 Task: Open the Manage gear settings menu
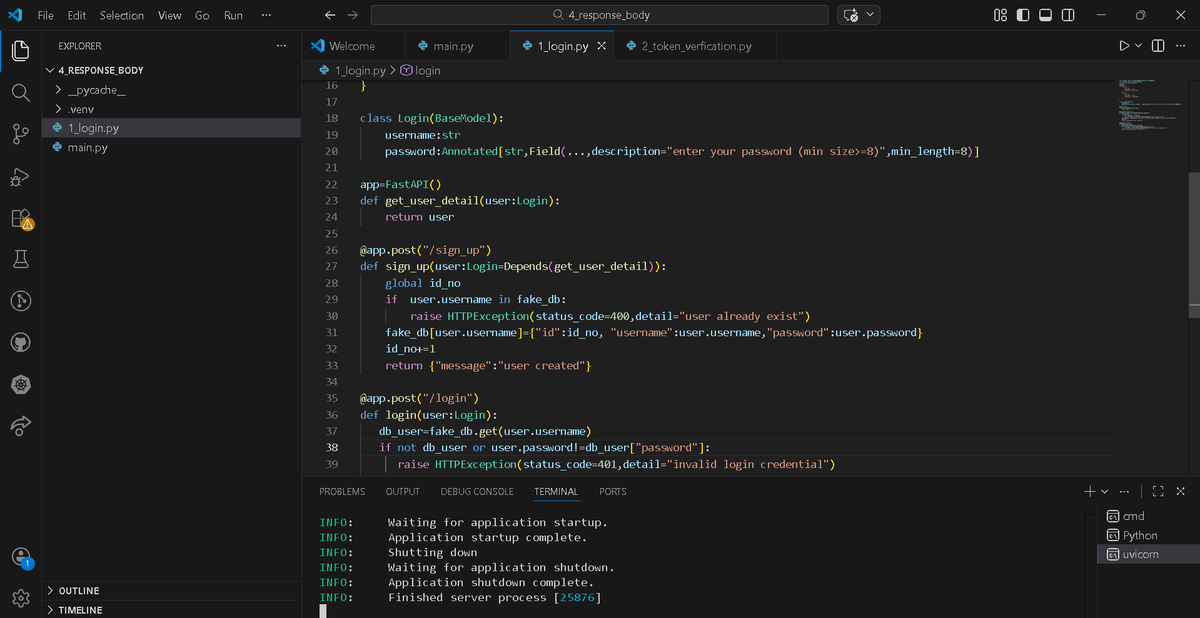point(21,598)
